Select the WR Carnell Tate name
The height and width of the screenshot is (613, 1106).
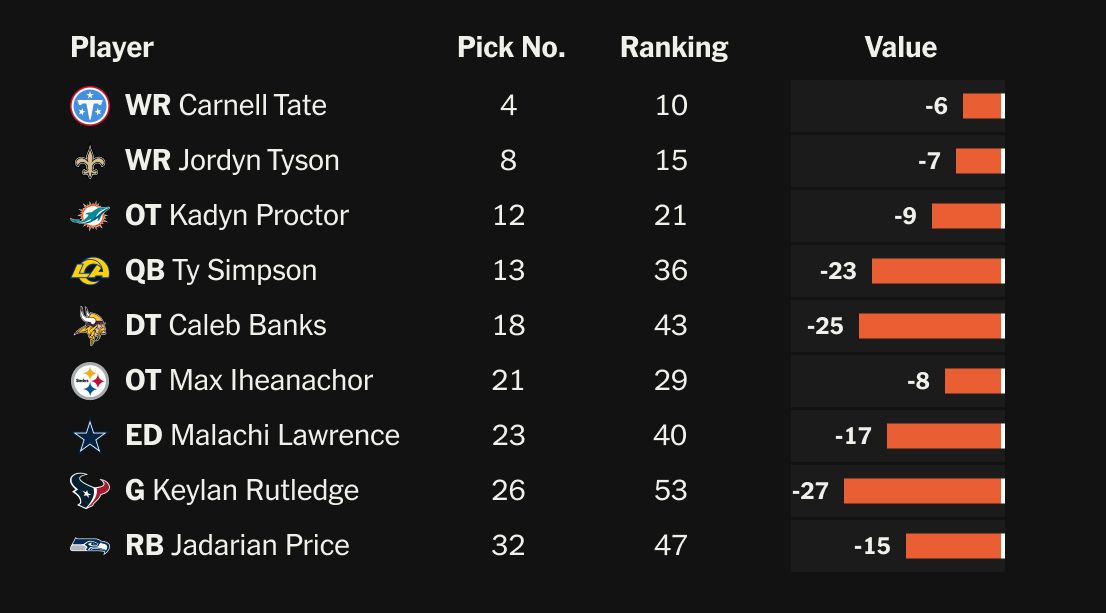coord(226,106)
